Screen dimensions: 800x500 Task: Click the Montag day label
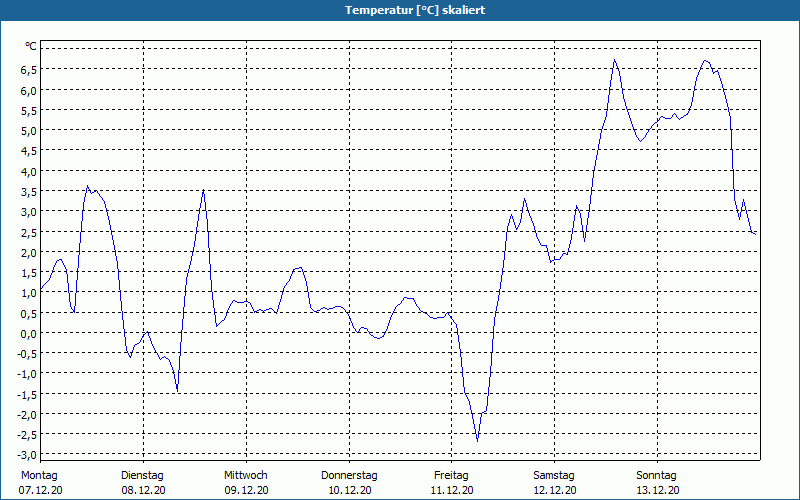(39, 476)
